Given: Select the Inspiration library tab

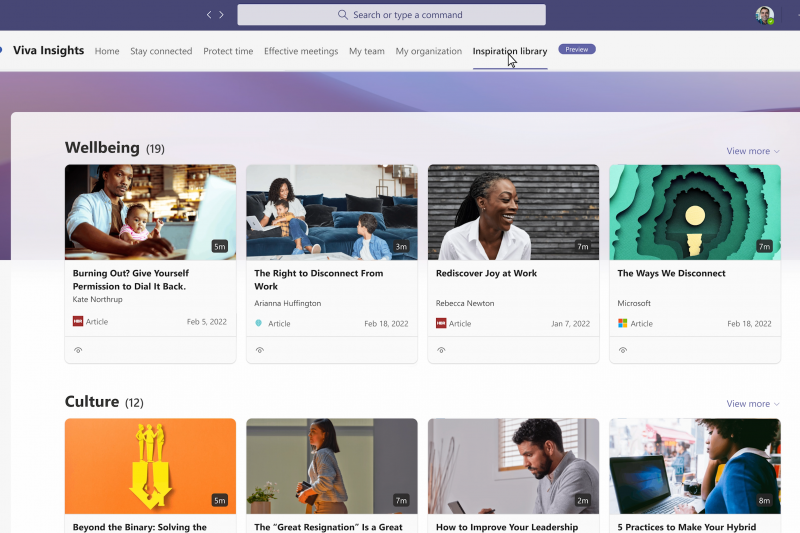Looking at the screenshot, I should pyautogui.click(x=510, y=51).
